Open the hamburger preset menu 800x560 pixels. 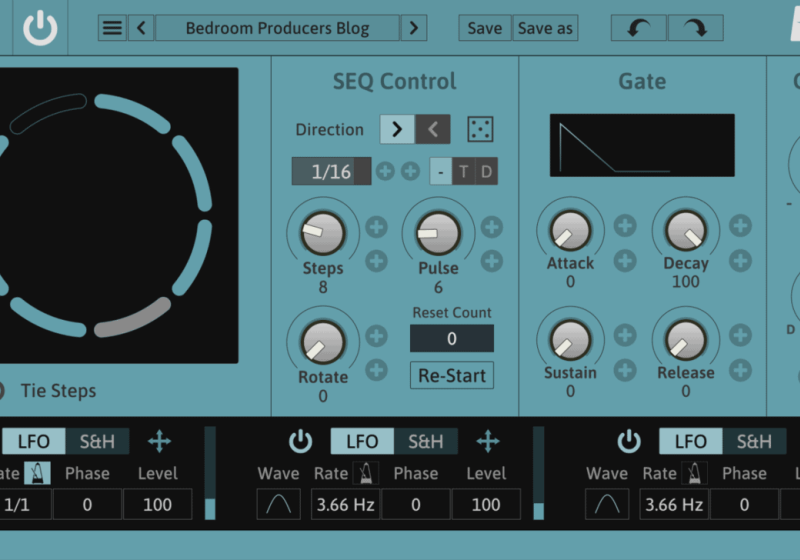[x=113, y=28]
